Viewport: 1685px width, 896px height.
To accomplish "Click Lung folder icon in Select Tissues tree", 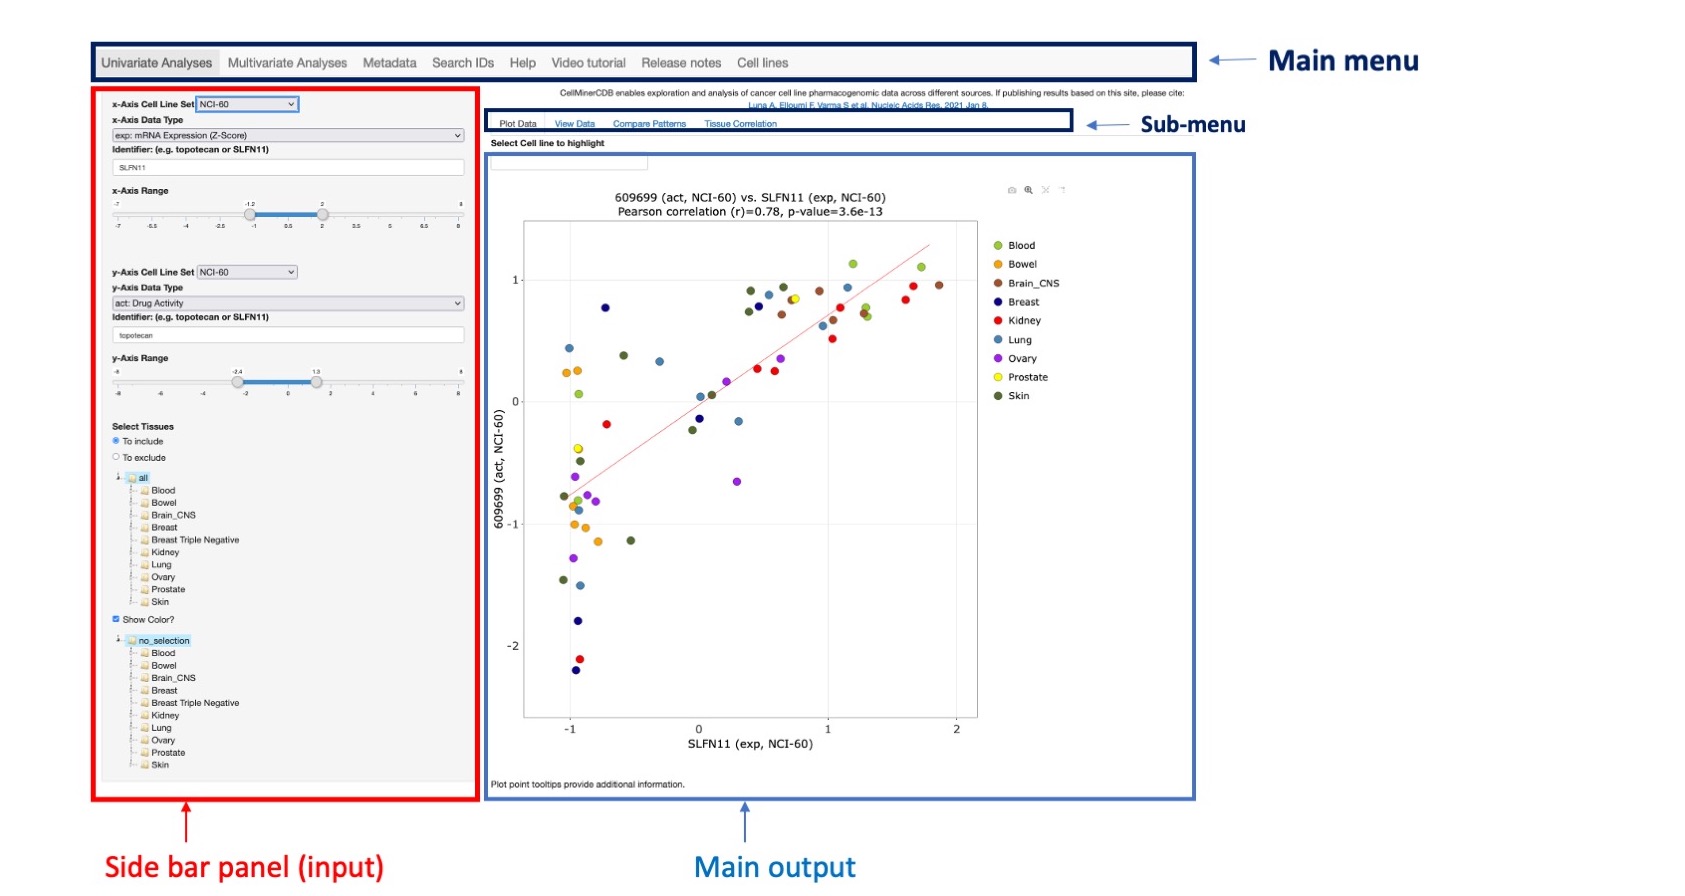I will pyautogui.click(x=145, y=565).
